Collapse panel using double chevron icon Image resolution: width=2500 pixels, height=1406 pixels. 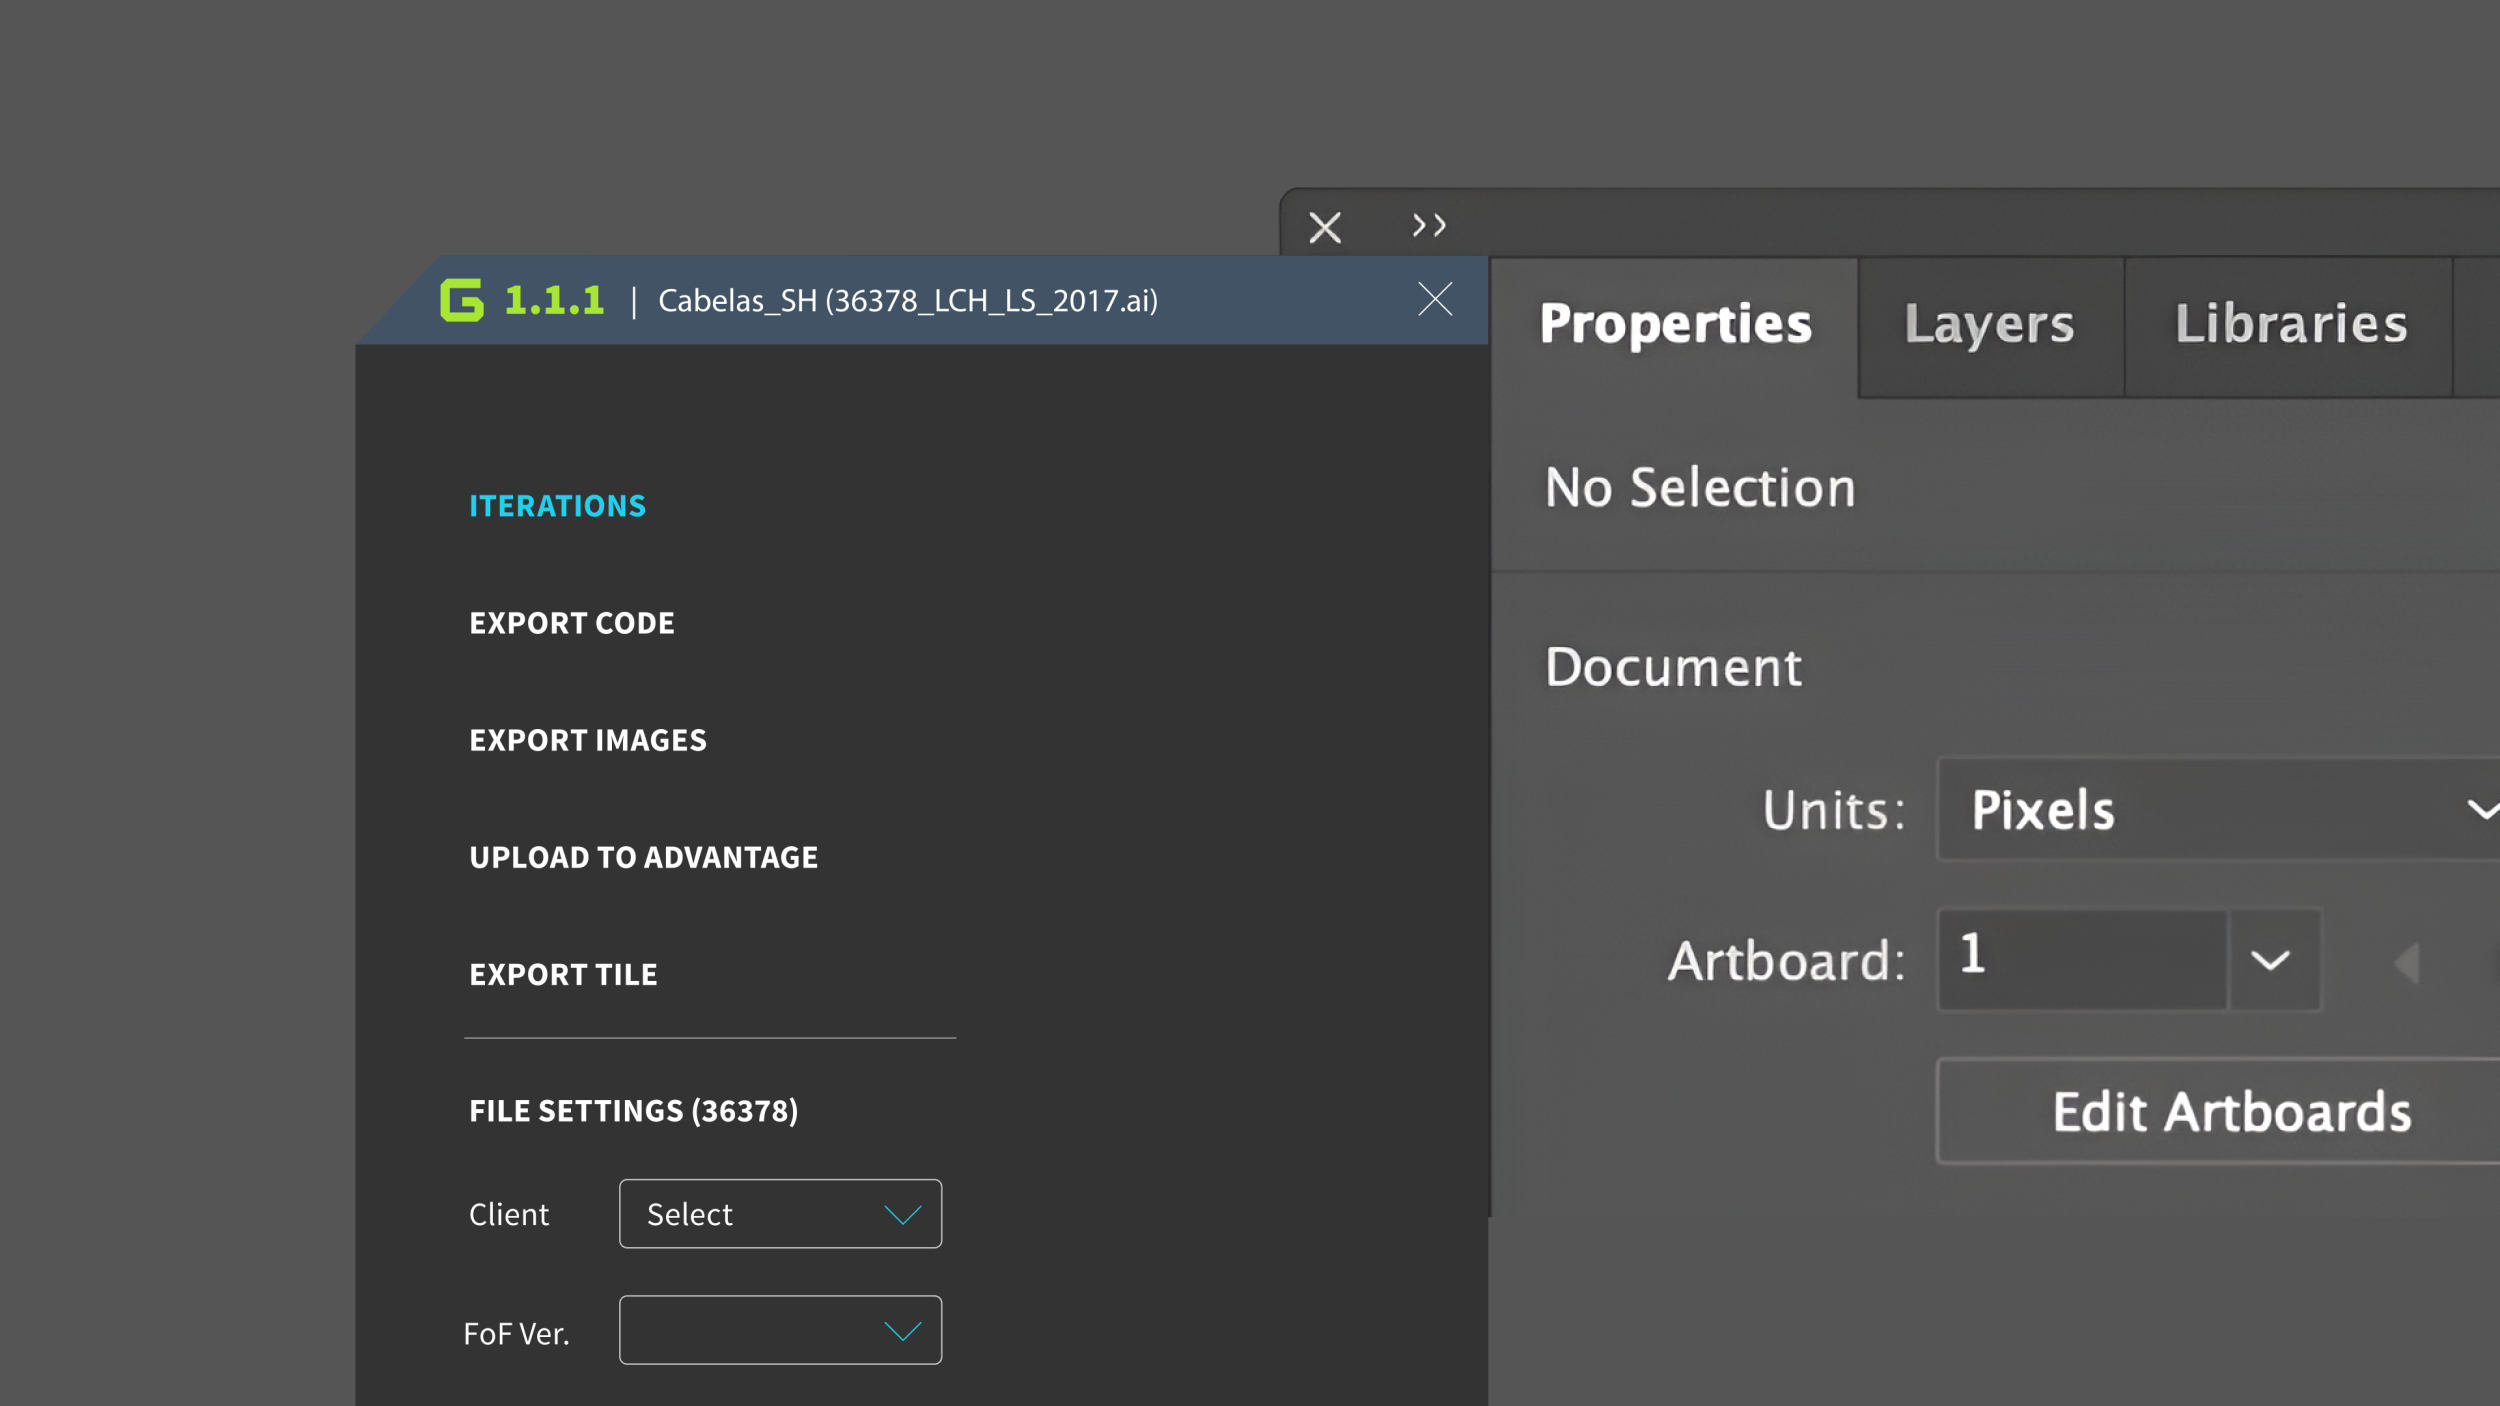pyautogui.click(x=1429, y=226)
